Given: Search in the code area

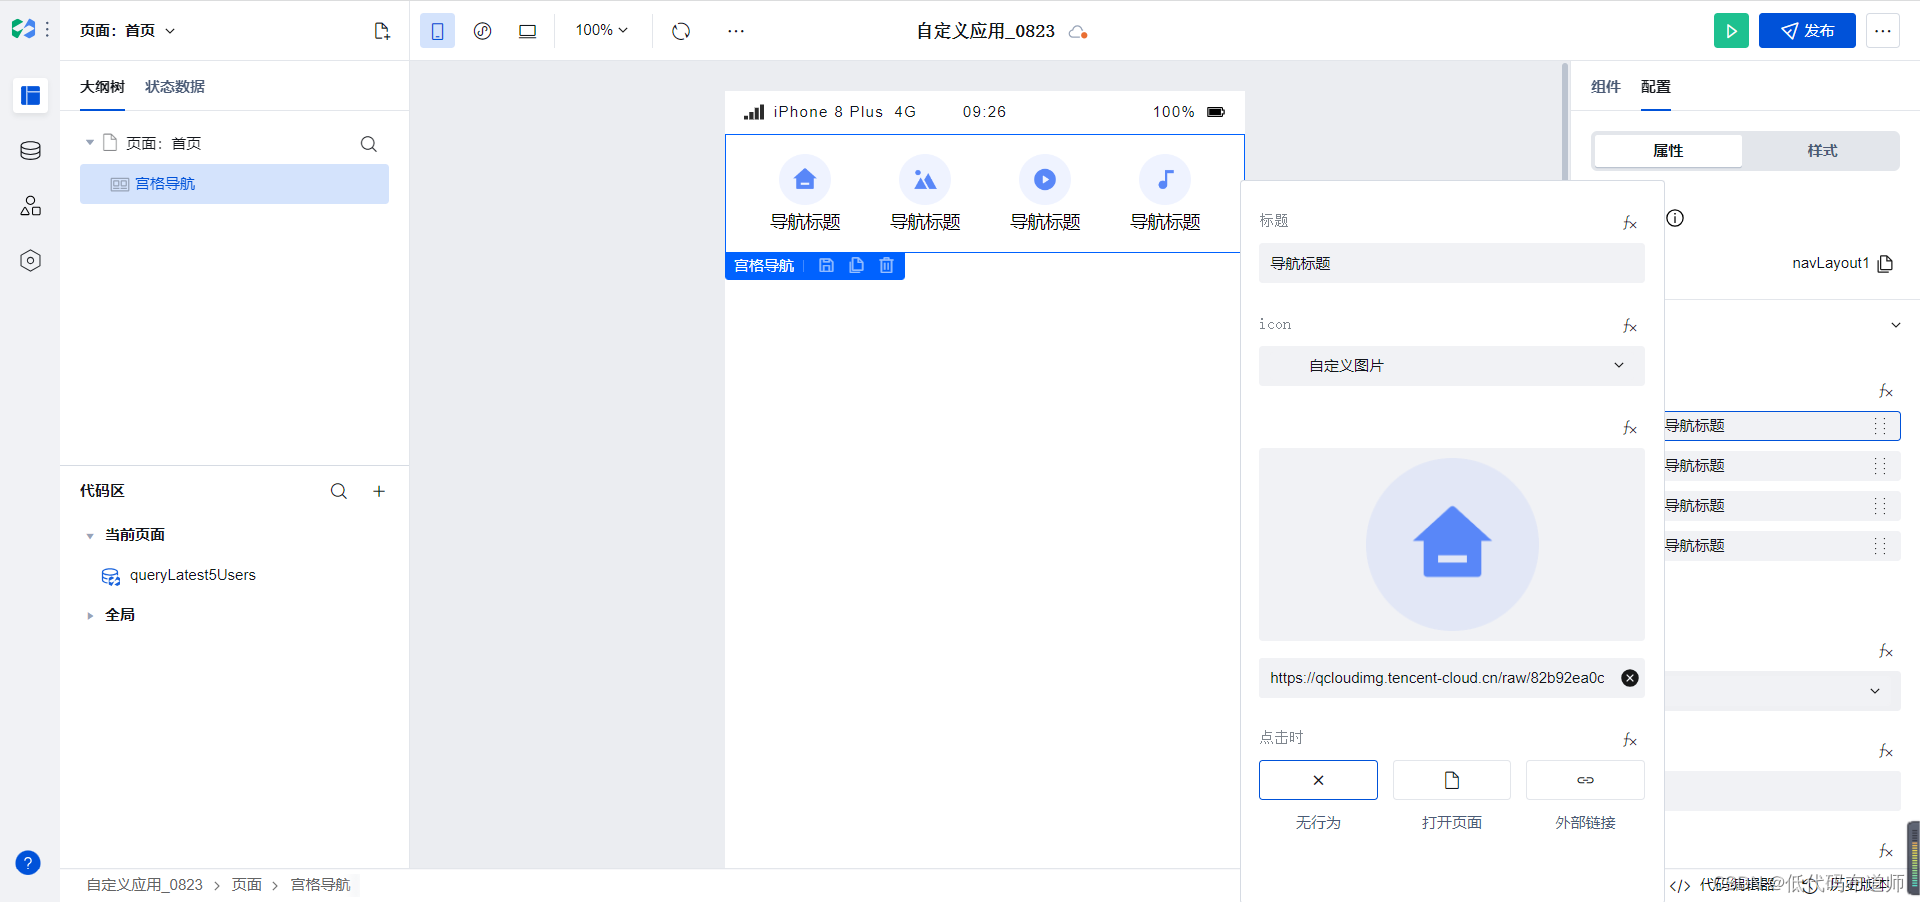Looking at the screenshot, I should click(339, 491).
